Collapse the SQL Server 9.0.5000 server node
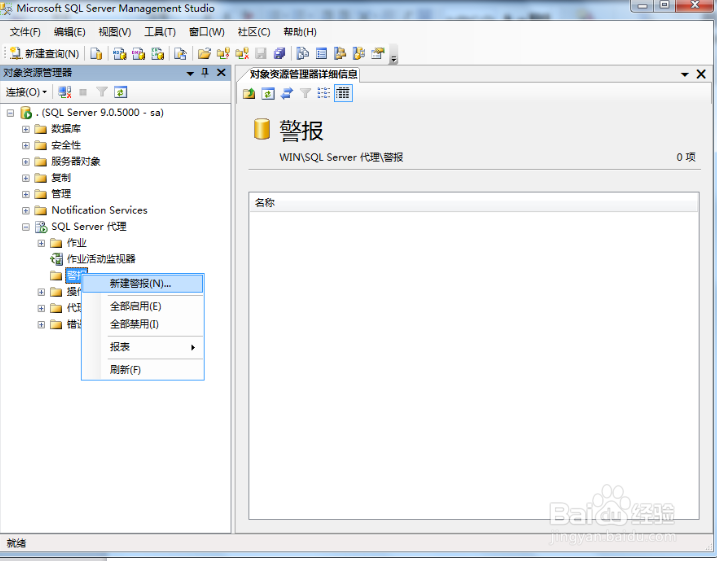 point(10,113)
